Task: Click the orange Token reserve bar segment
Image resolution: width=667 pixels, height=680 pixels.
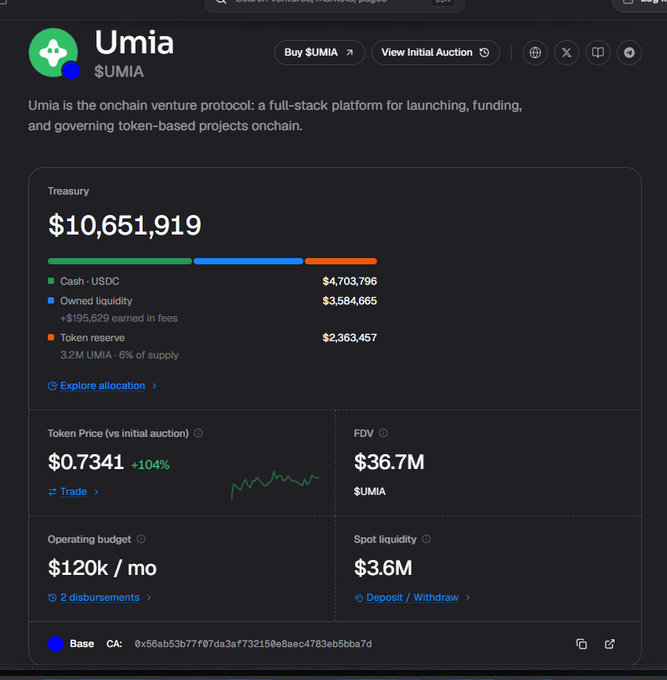Action: [x=341, y=261]
